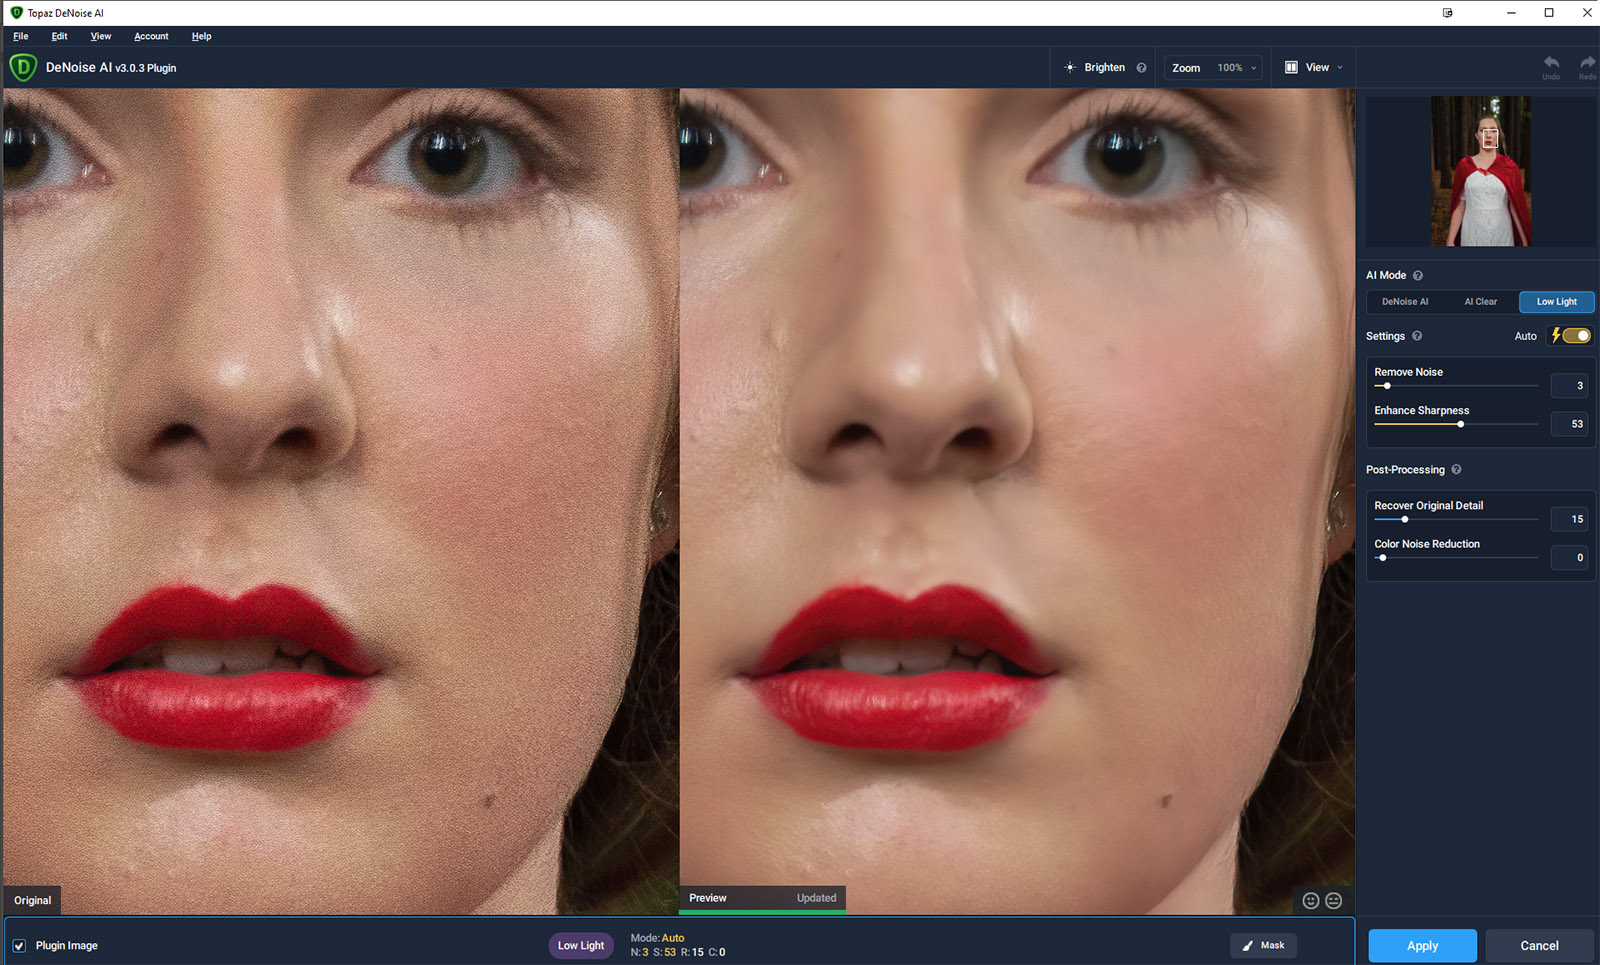The image size is (1600, 965).
Task: Click the neutral face feedback icon
Action: tap(1334, 901)
